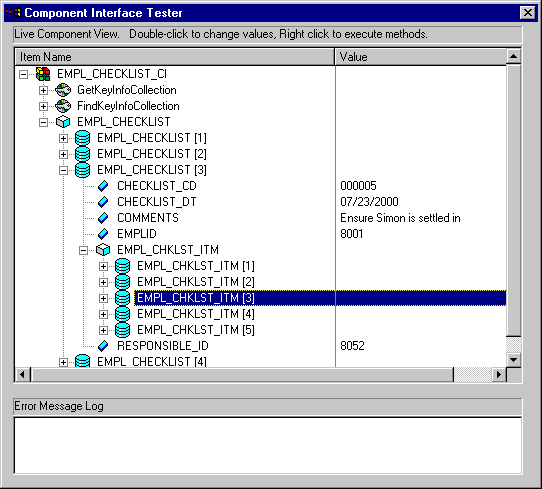This screenshot has height=489, width=542.
Task: Click the EMPL_CHECKLIST_CI component icon
Action: (43, 74)
